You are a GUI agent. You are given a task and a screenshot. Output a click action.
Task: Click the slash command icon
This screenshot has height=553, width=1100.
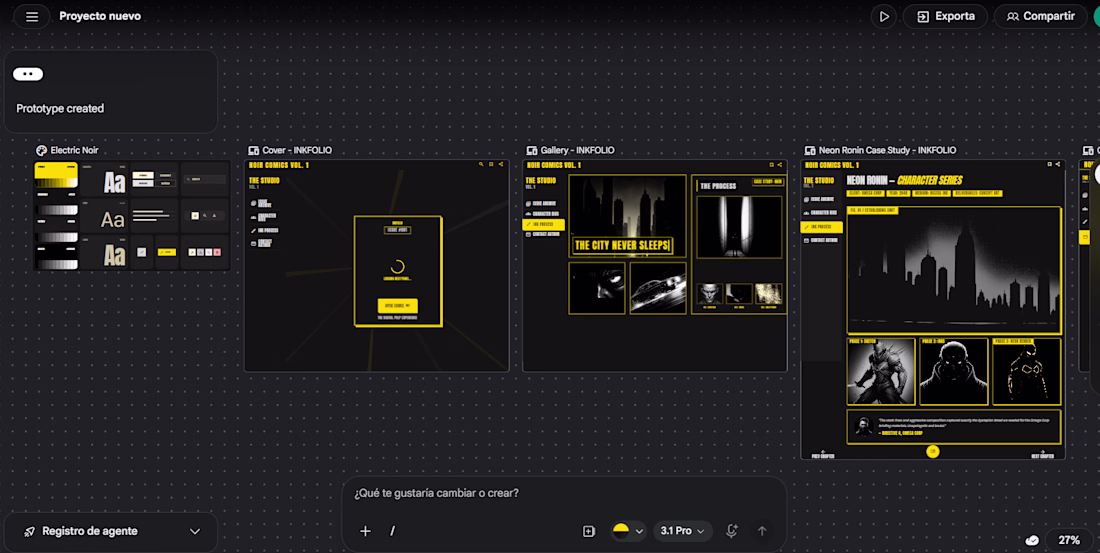[x=392, y=531]
